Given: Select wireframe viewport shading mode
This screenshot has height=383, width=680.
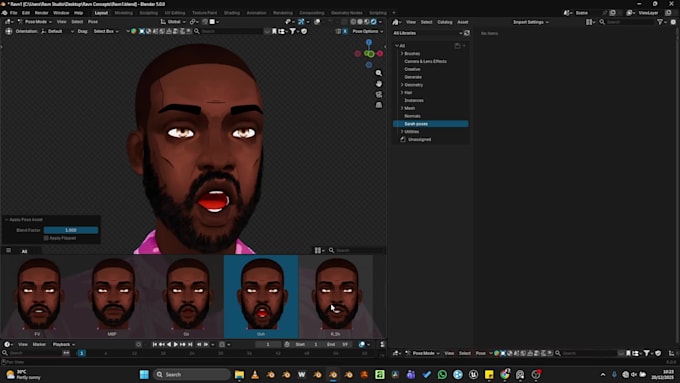Looking at the screenshot, I should [353, 21].
